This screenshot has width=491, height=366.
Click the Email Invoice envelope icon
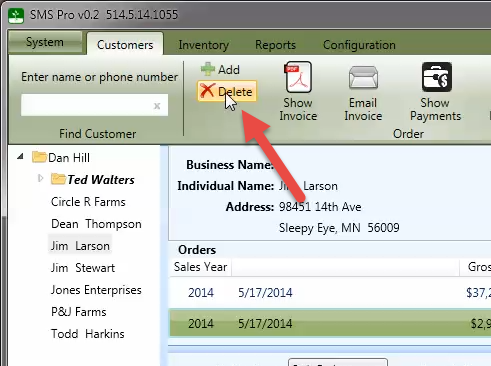tap(363, 77)
